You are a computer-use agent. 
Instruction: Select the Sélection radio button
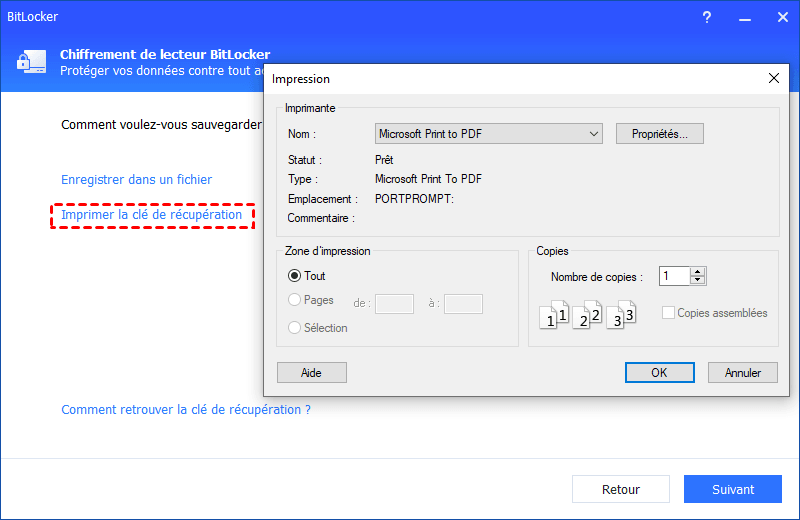tap(294, 328)
